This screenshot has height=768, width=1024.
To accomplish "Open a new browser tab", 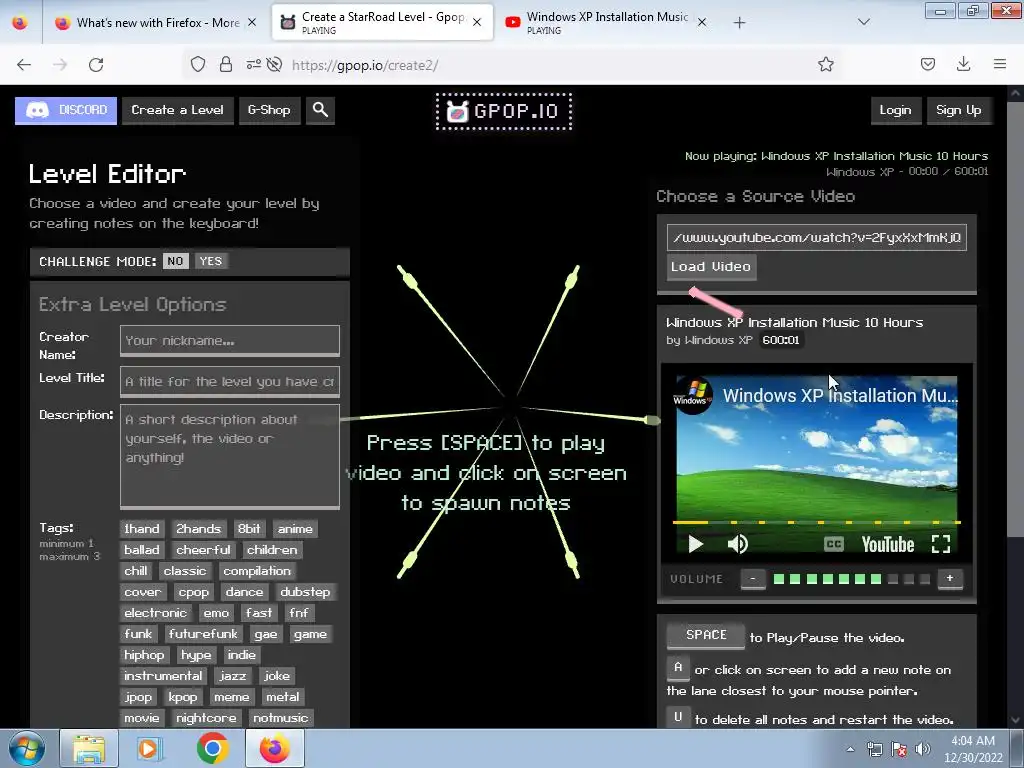I will 739,23.
